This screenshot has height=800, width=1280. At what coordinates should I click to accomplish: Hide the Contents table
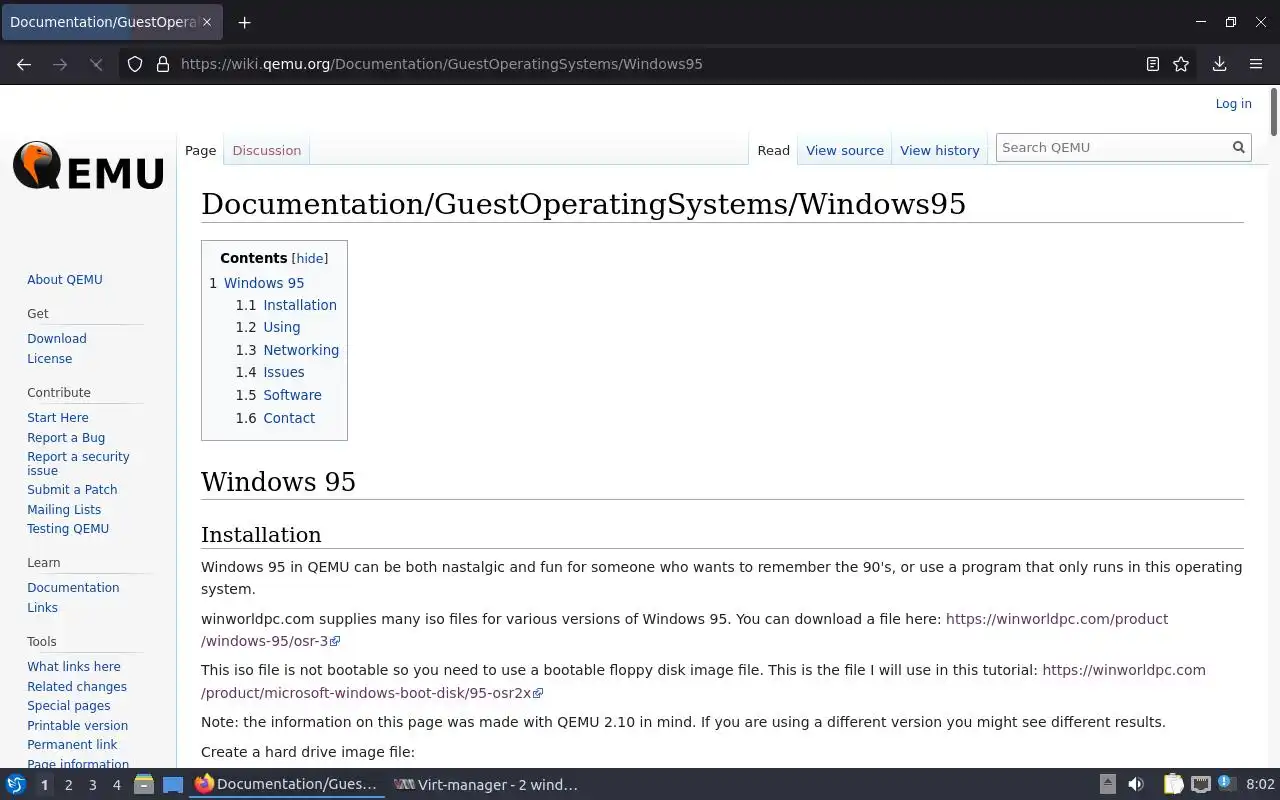point(309,258)
